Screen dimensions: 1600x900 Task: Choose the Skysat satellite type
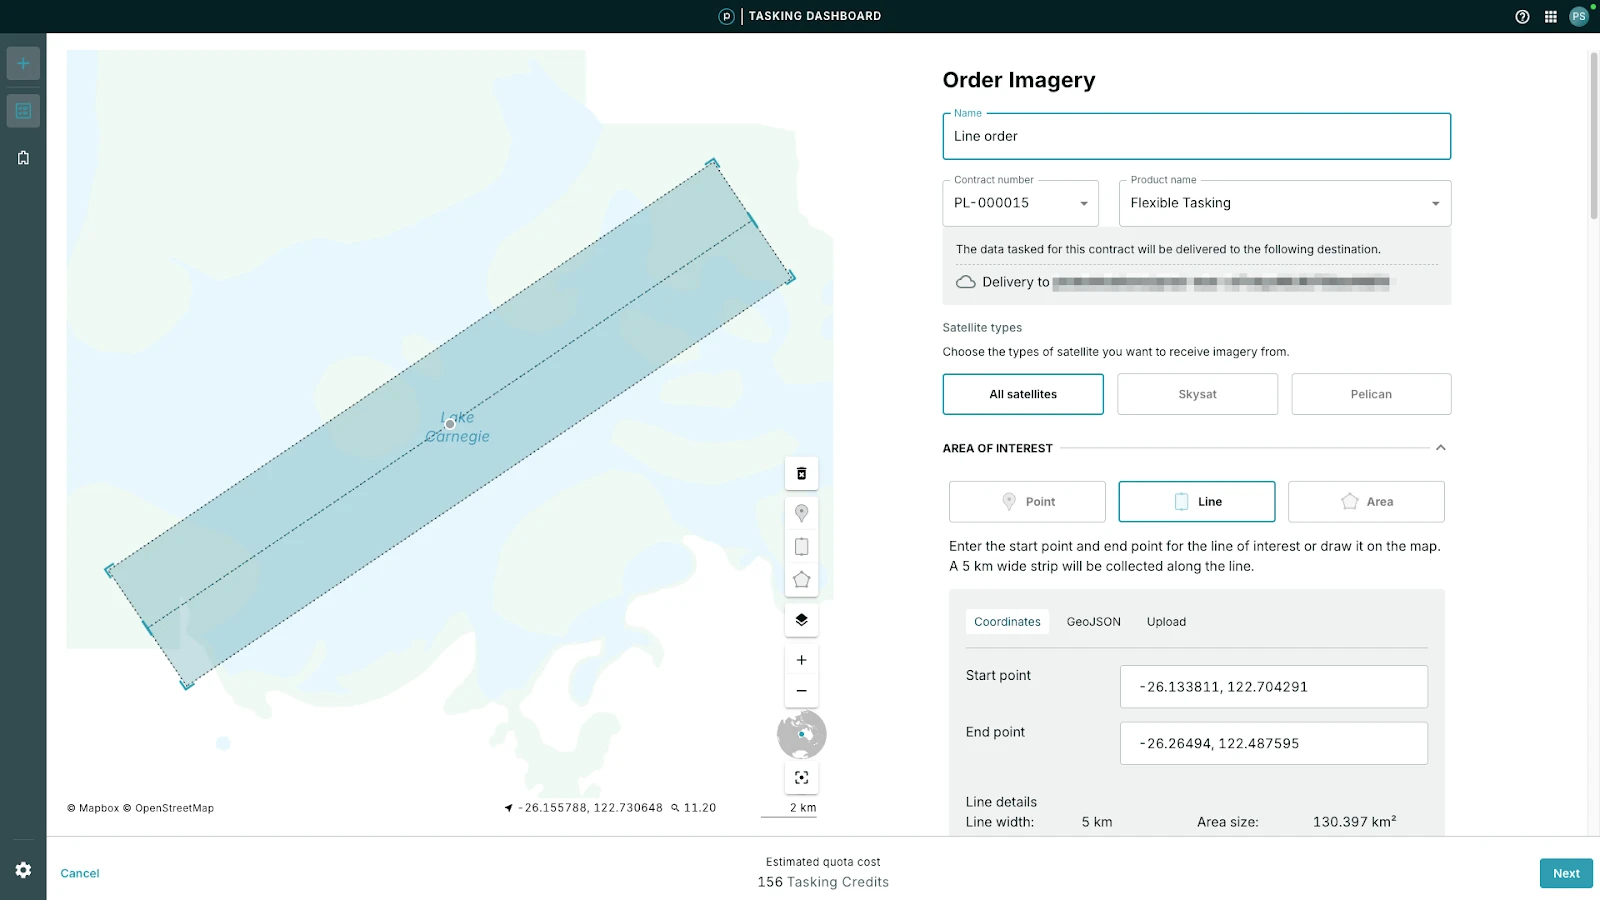point(1197,394)
